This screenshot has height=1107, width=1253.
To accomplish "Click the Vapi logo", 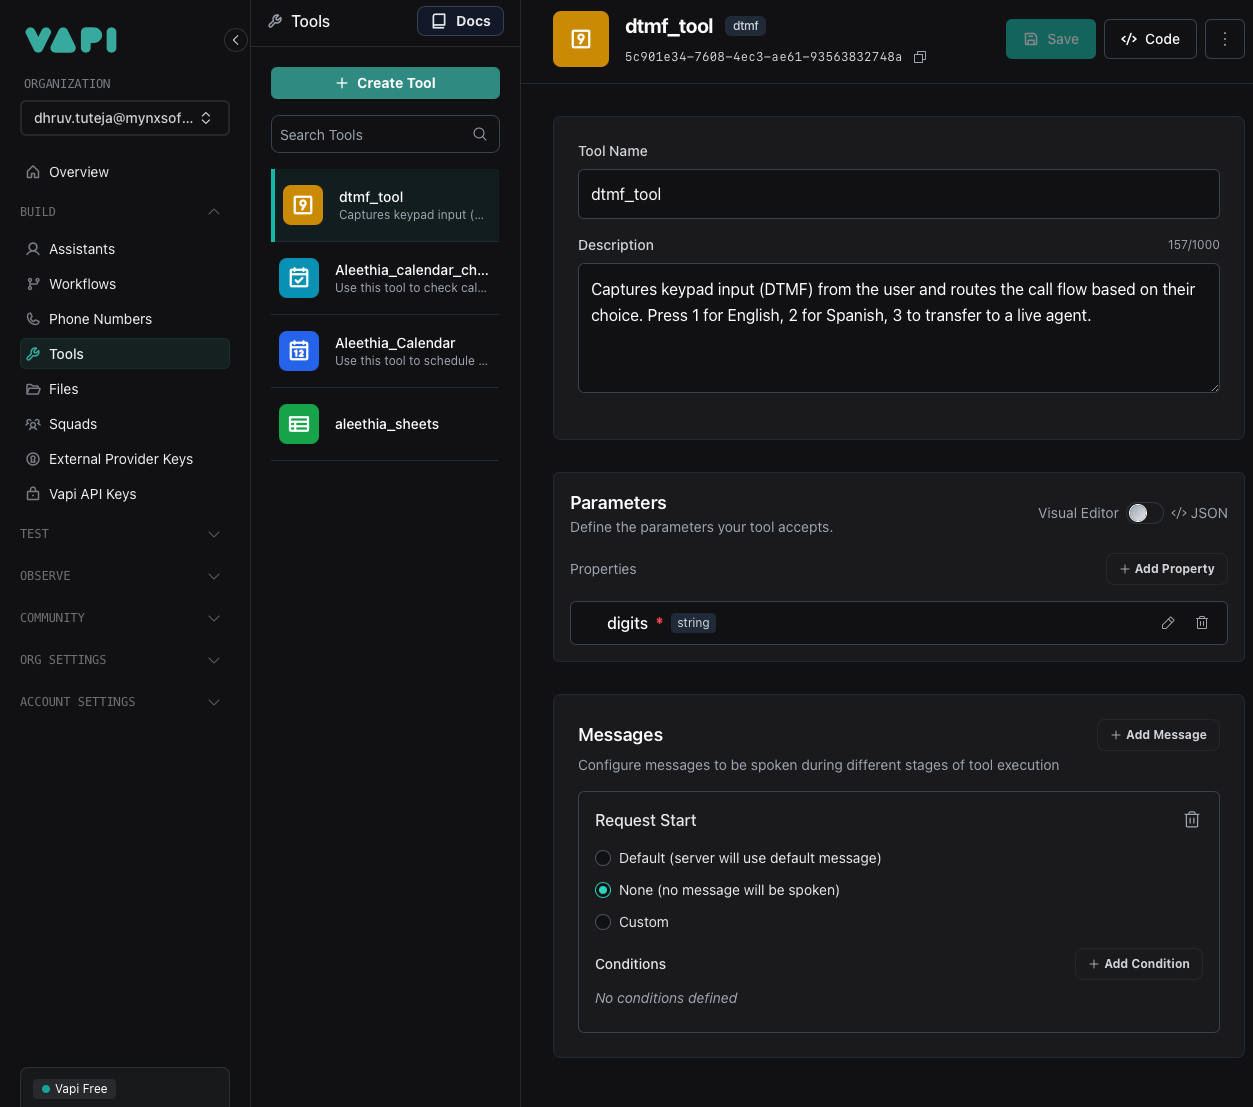I will [x=71, y=40].
